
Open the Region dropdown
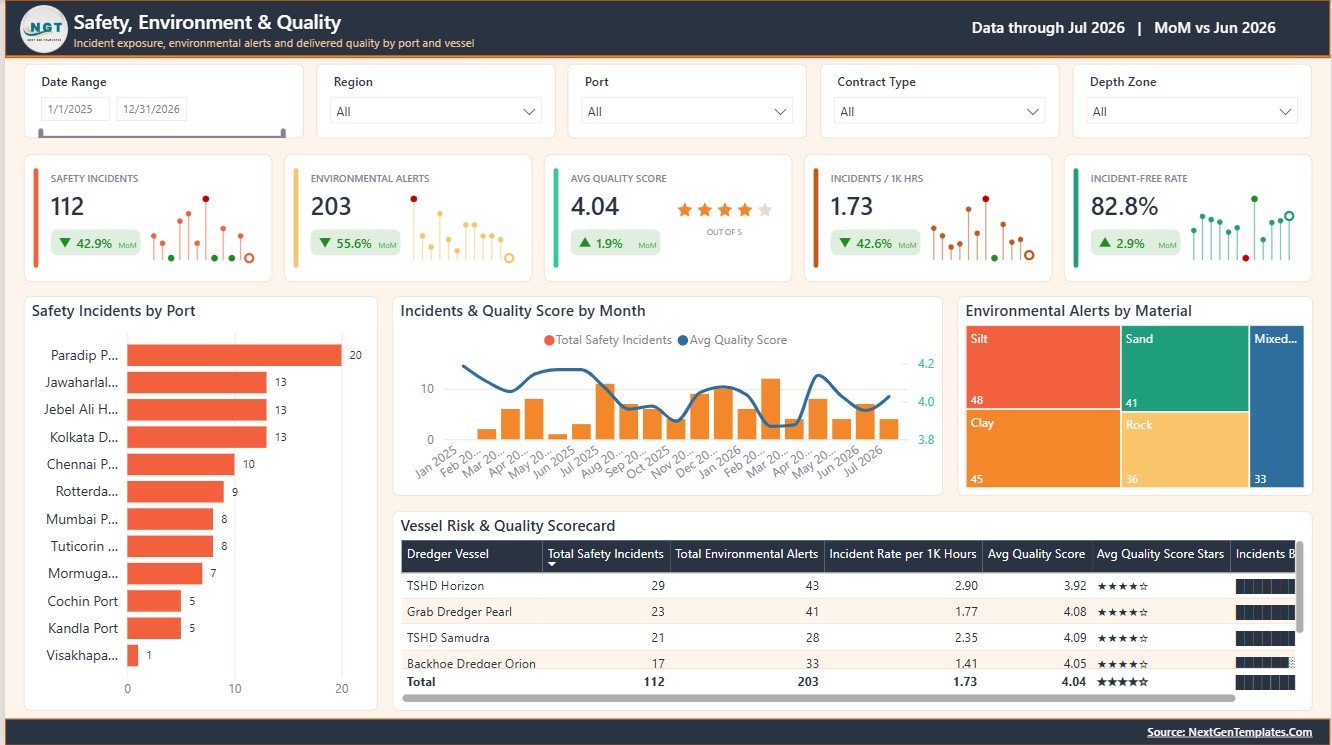tap(436, 111)
